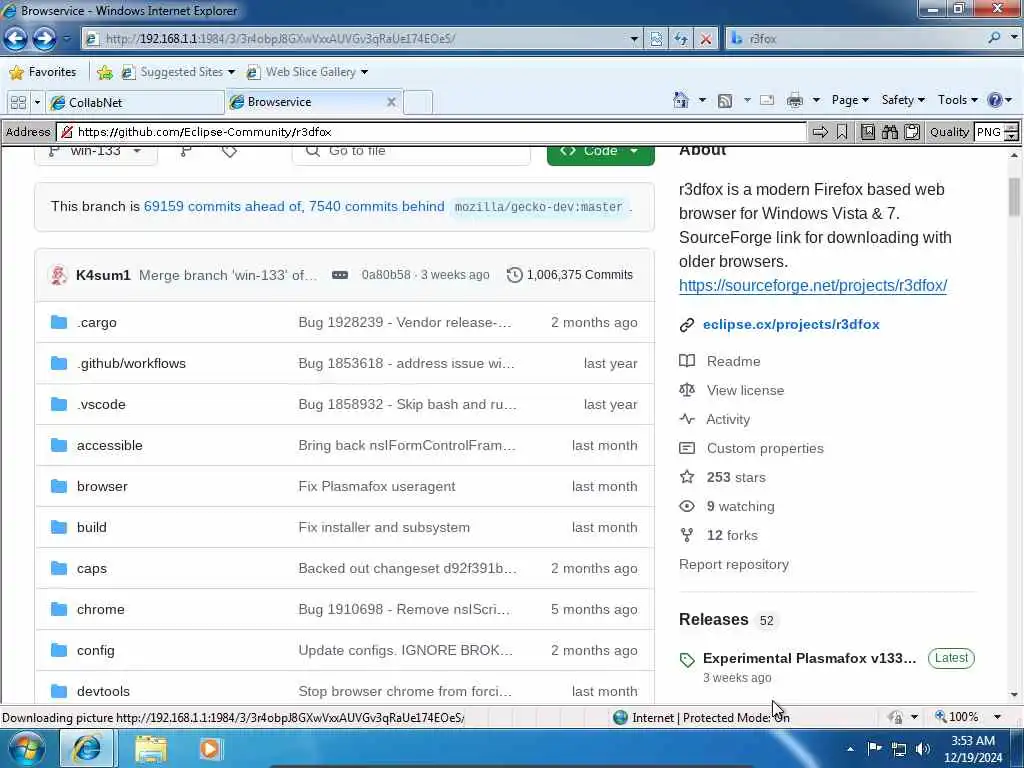Open the Tools menu
Image resolution: width=1024 pixels, height=768 pixels.
pyautogui.click(x=957, y=100)
